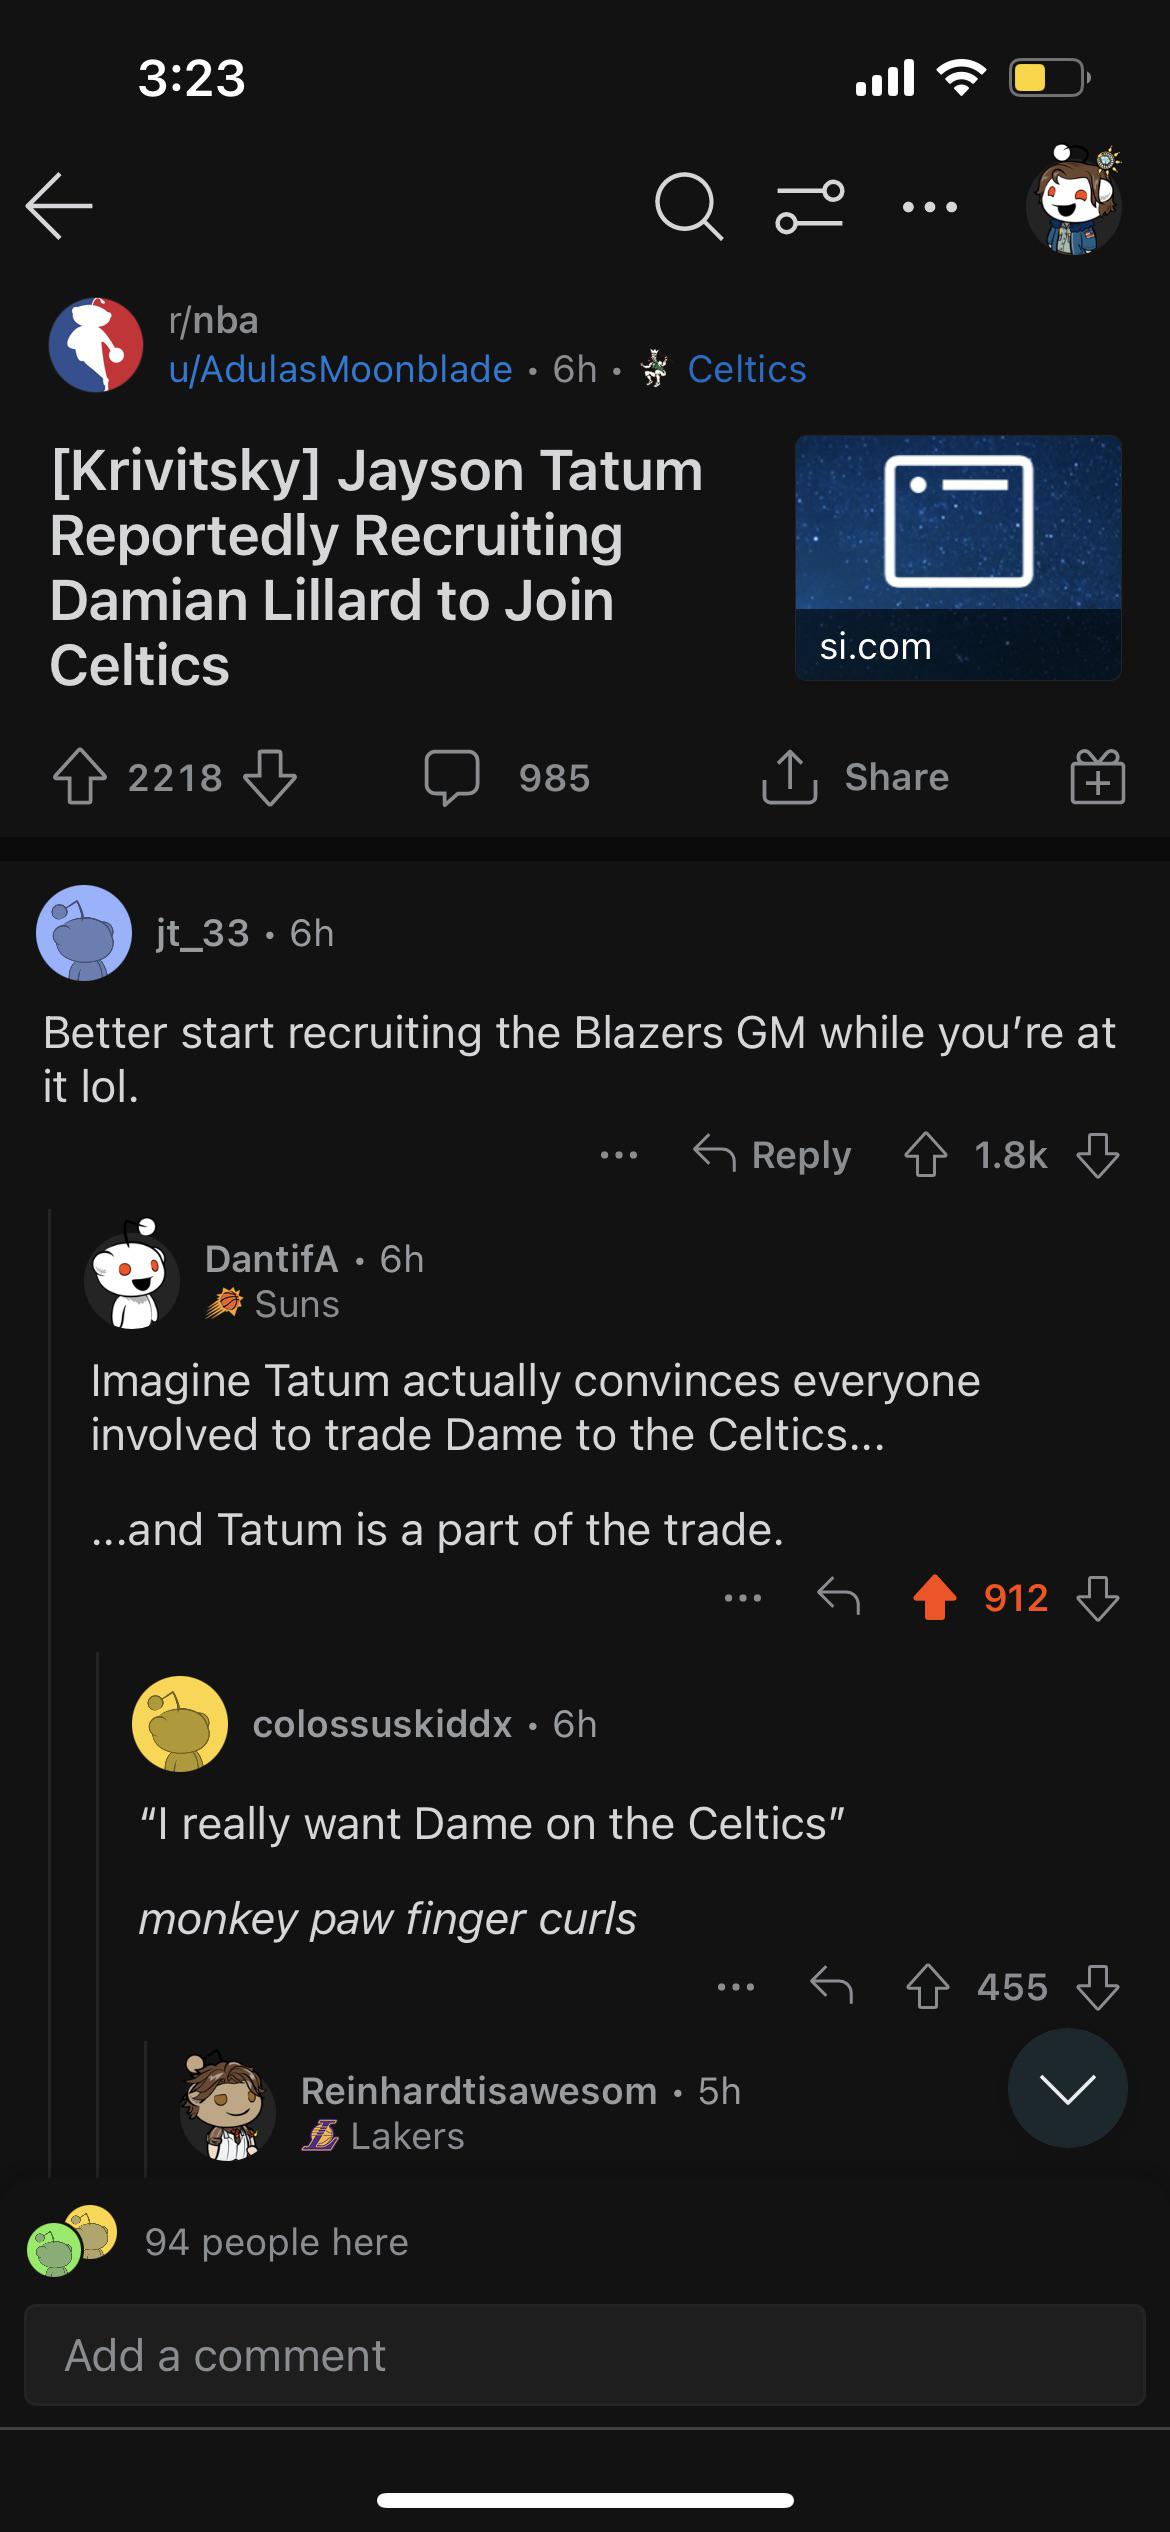Downvote the Jayson Tatum post
The height and width of the screenshot is (2532, 1170).
tap(270, 777)
